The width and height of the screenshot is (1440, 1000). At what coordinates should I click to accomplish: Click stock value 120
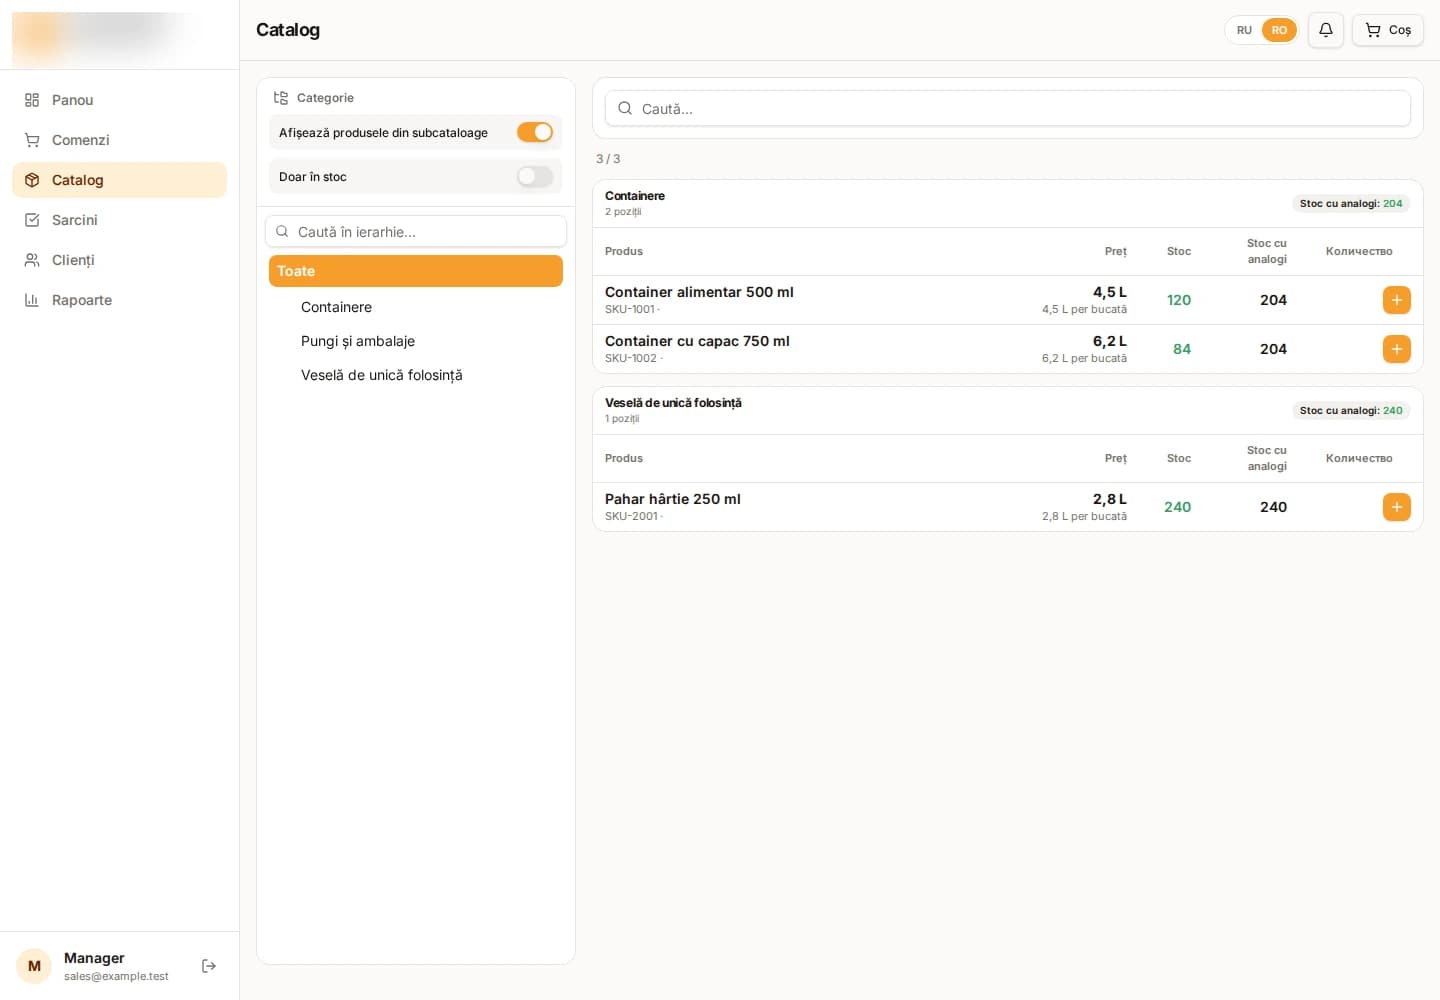click(1179, 300)
